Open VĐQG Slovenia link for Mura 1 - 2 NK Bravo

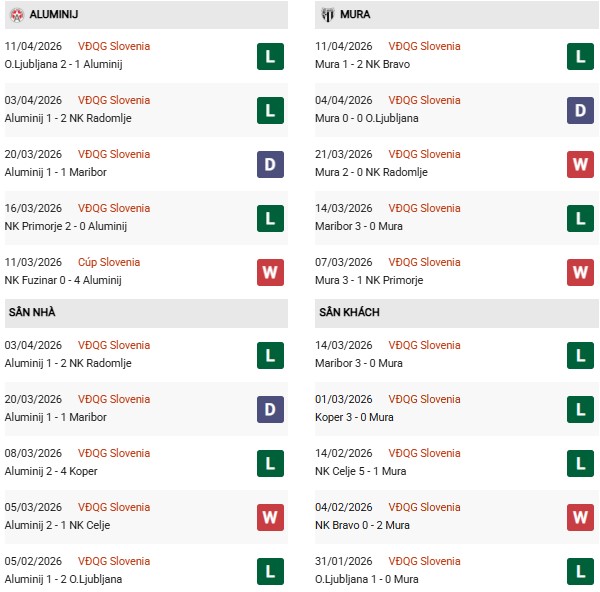[424, 46]
